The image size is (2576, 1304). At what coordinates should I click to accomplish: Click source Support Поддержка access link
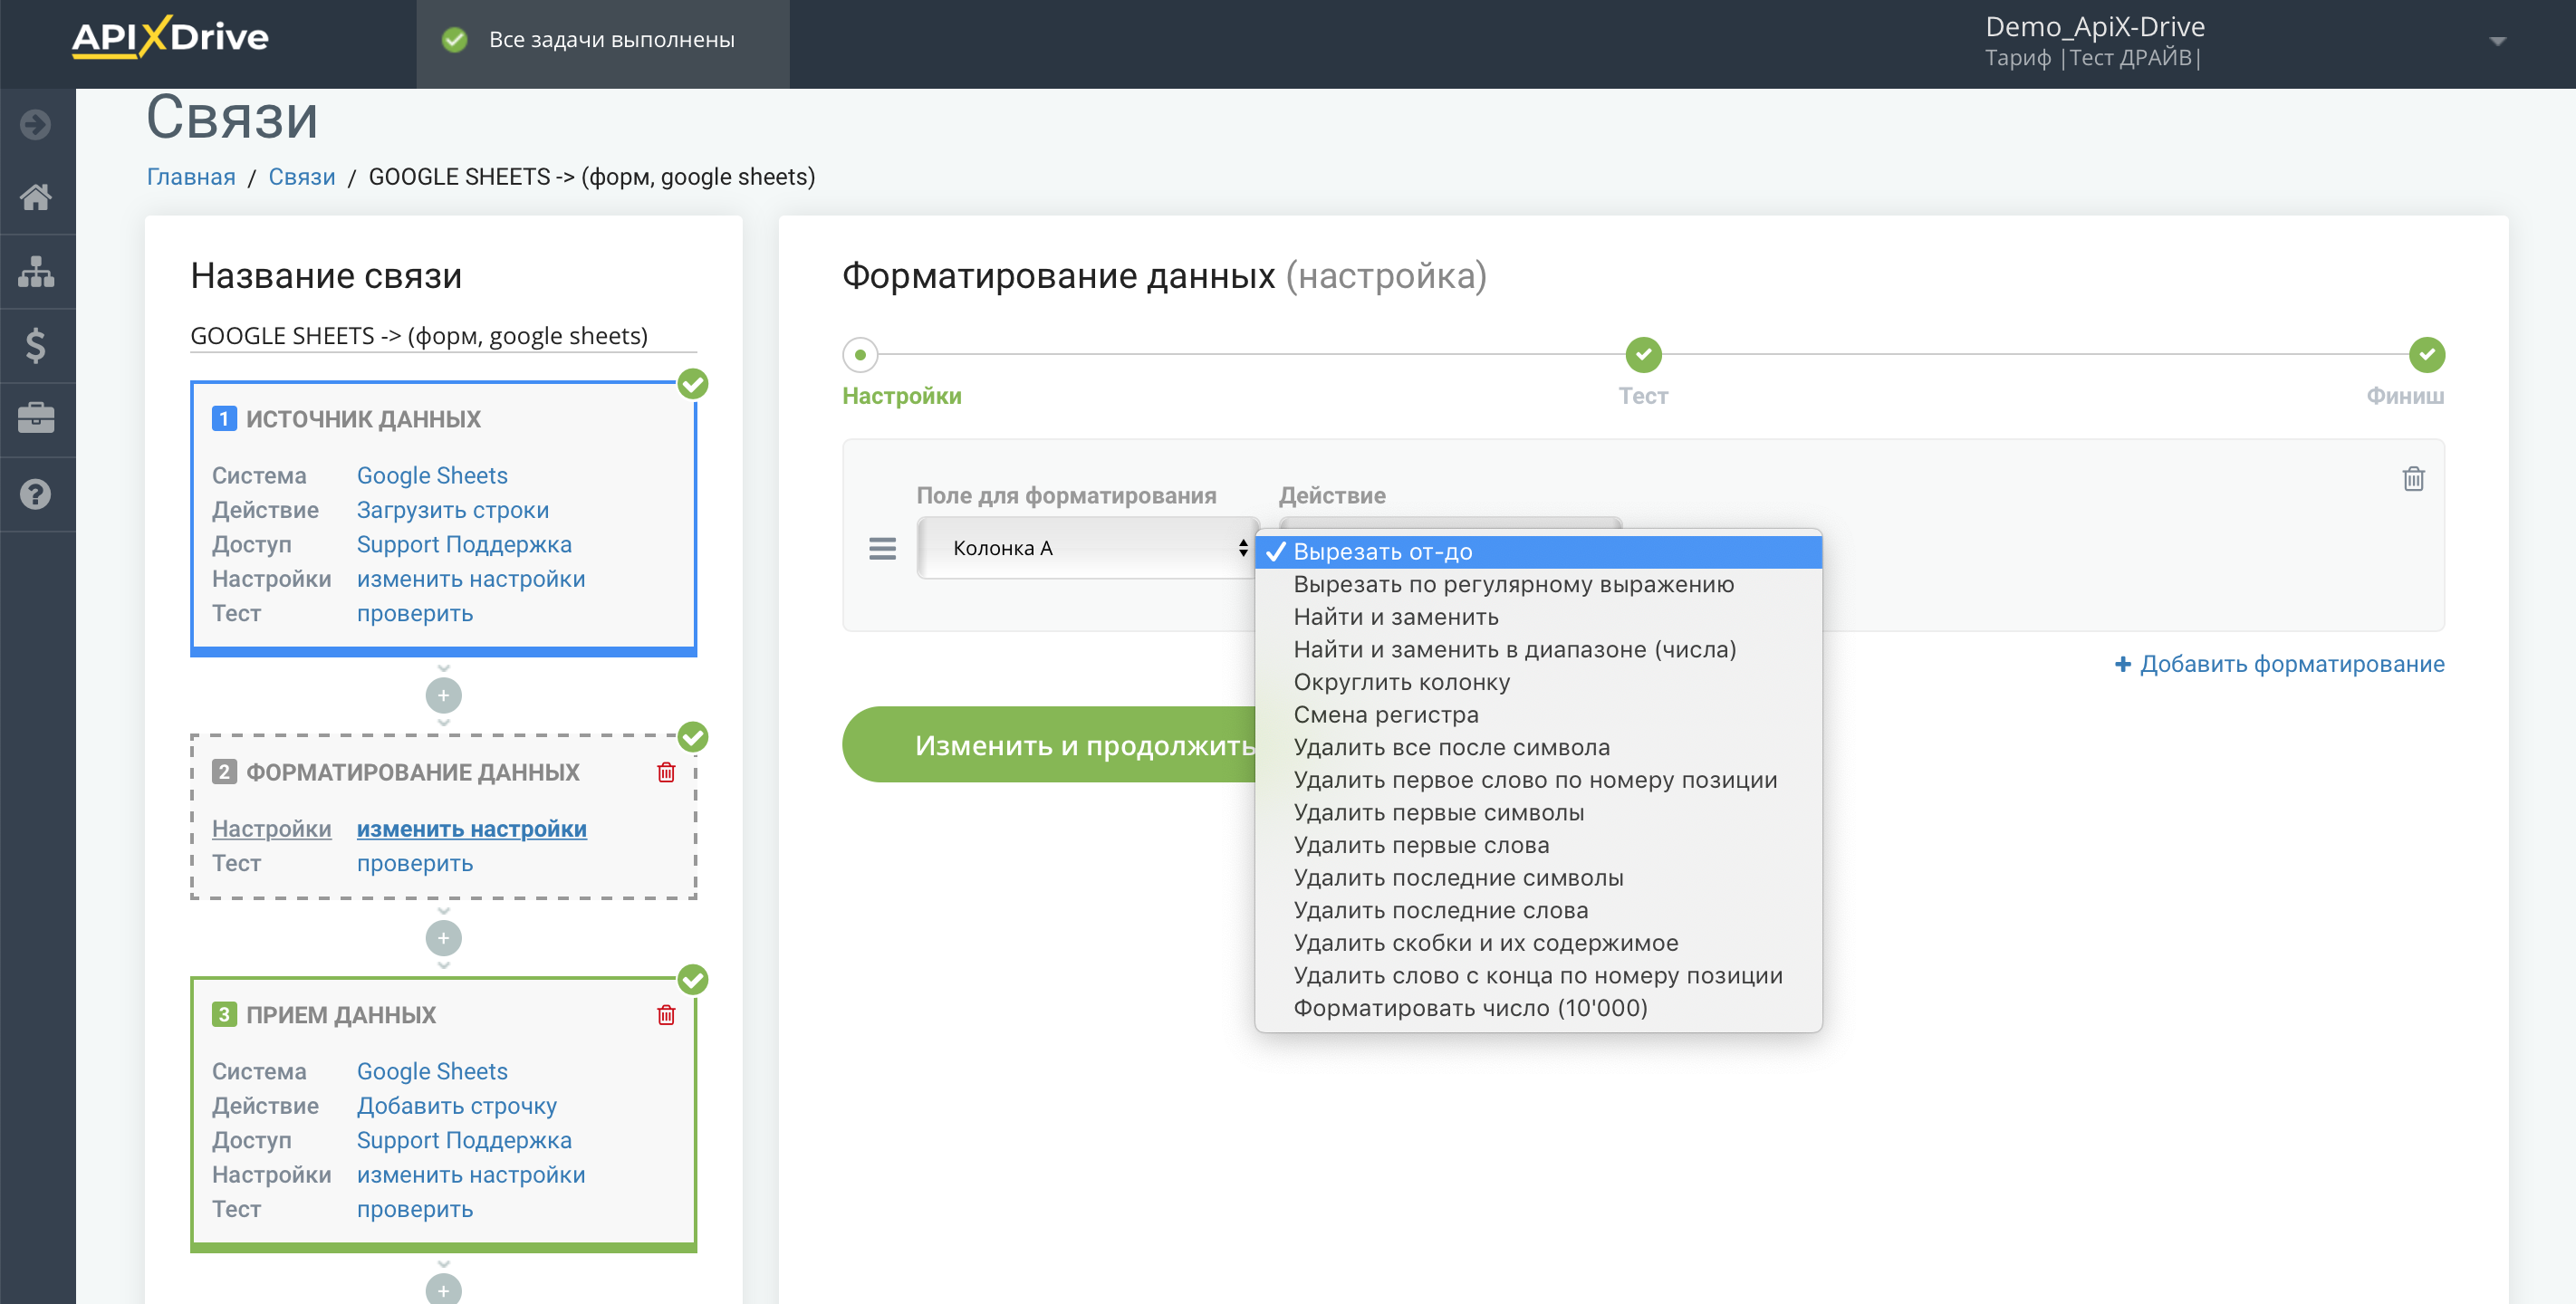[464, 545]
